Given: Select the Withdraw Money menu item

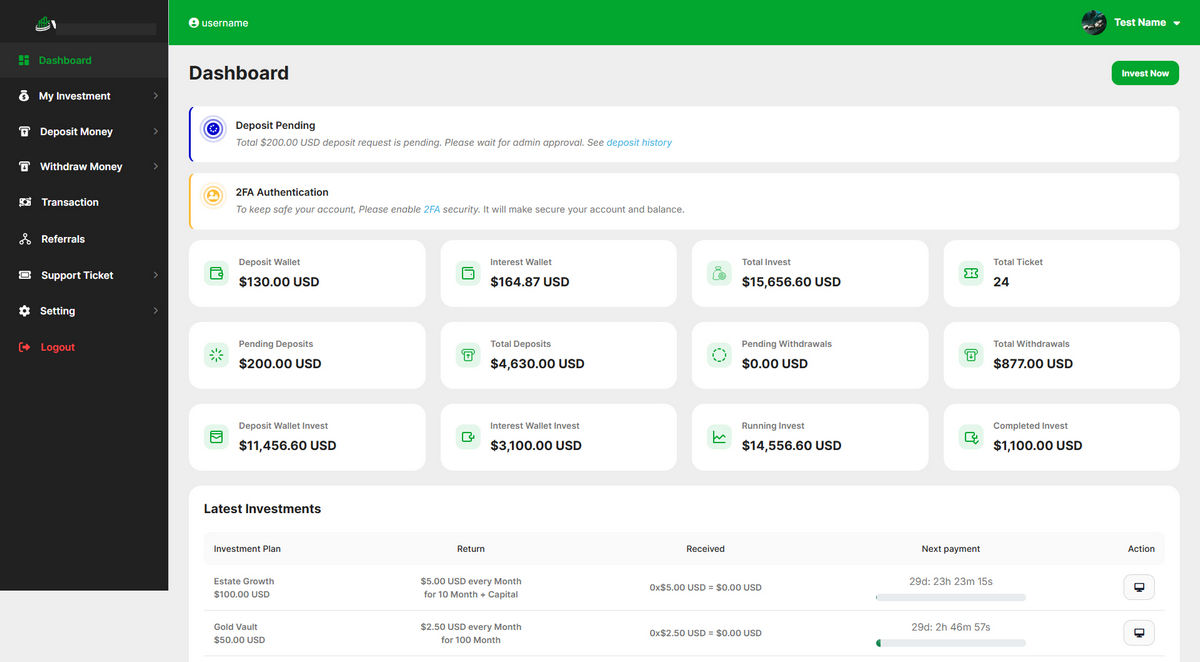Looking at the screenshot, I should [x=84, y=166].
